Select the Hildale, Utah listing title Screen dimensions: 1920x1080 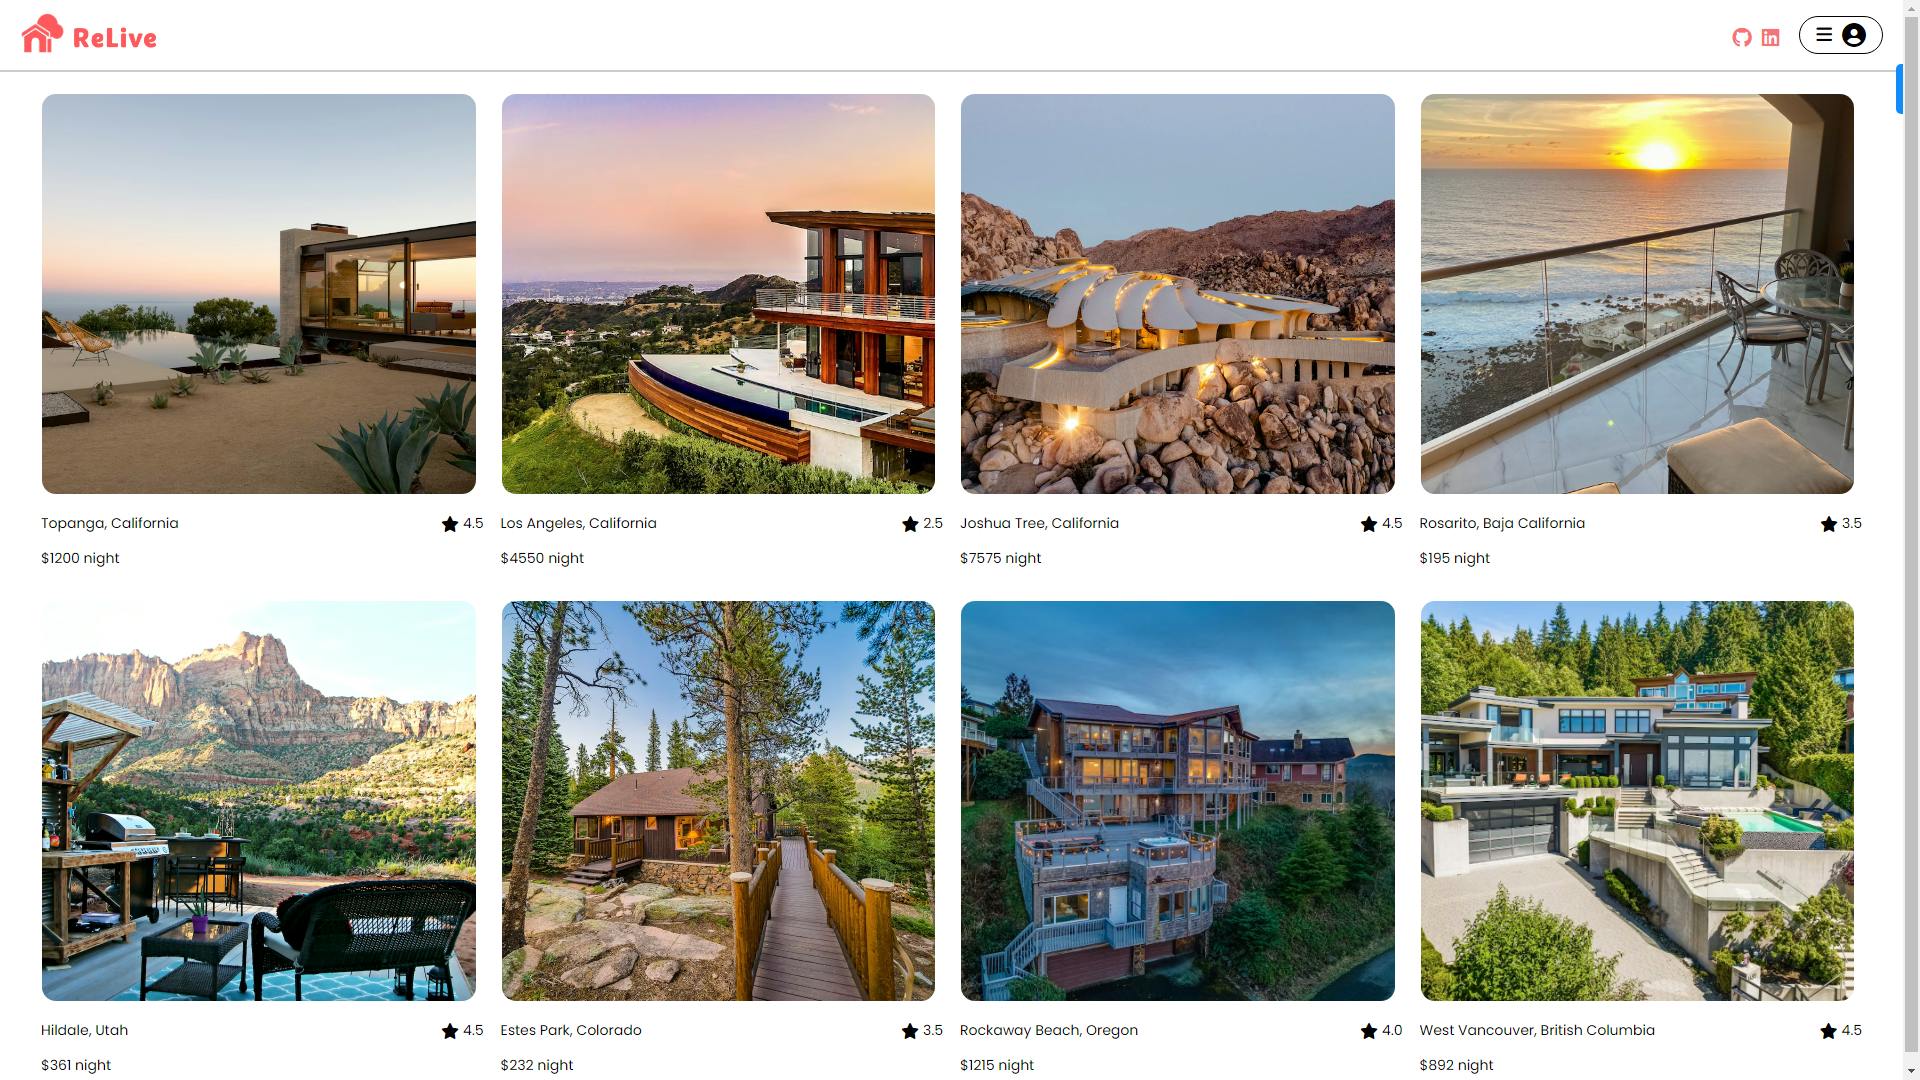coord(84,1030)
